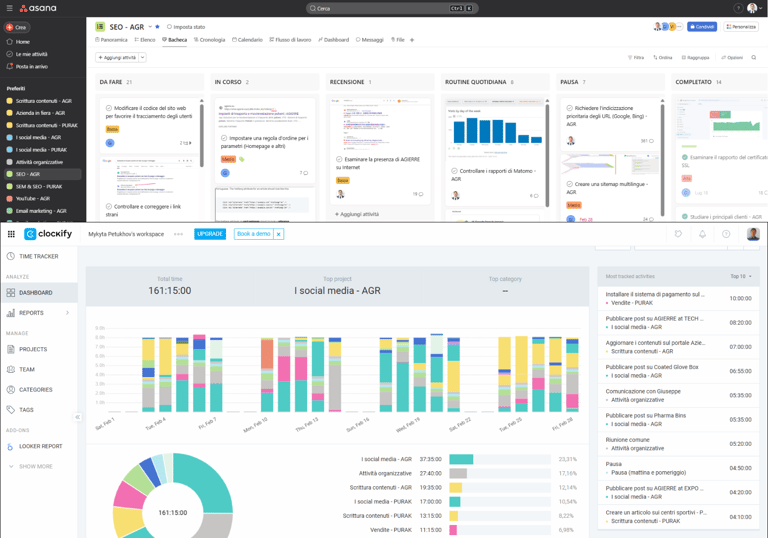The image size is (768, 538).
Task: Select YouTube - AGR project in sidebar
Action: click(x=33, y=198)
